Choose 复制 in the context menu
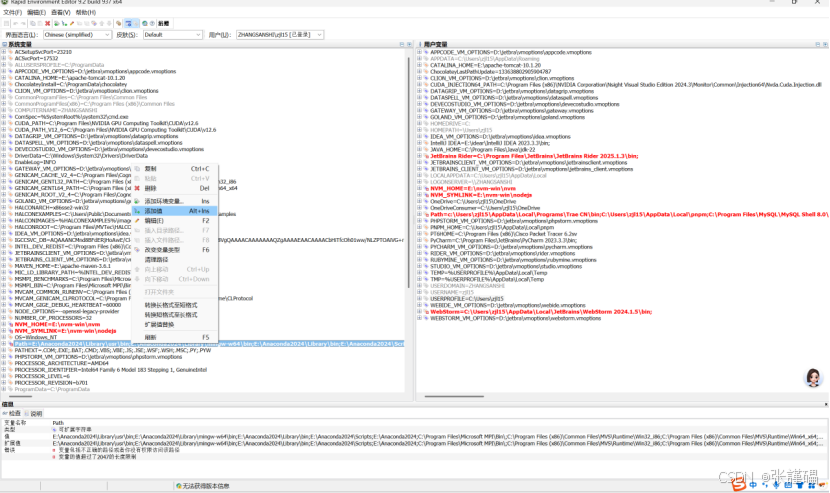The width and height of the screenshot is (830, 493). [x=175, y=169]
